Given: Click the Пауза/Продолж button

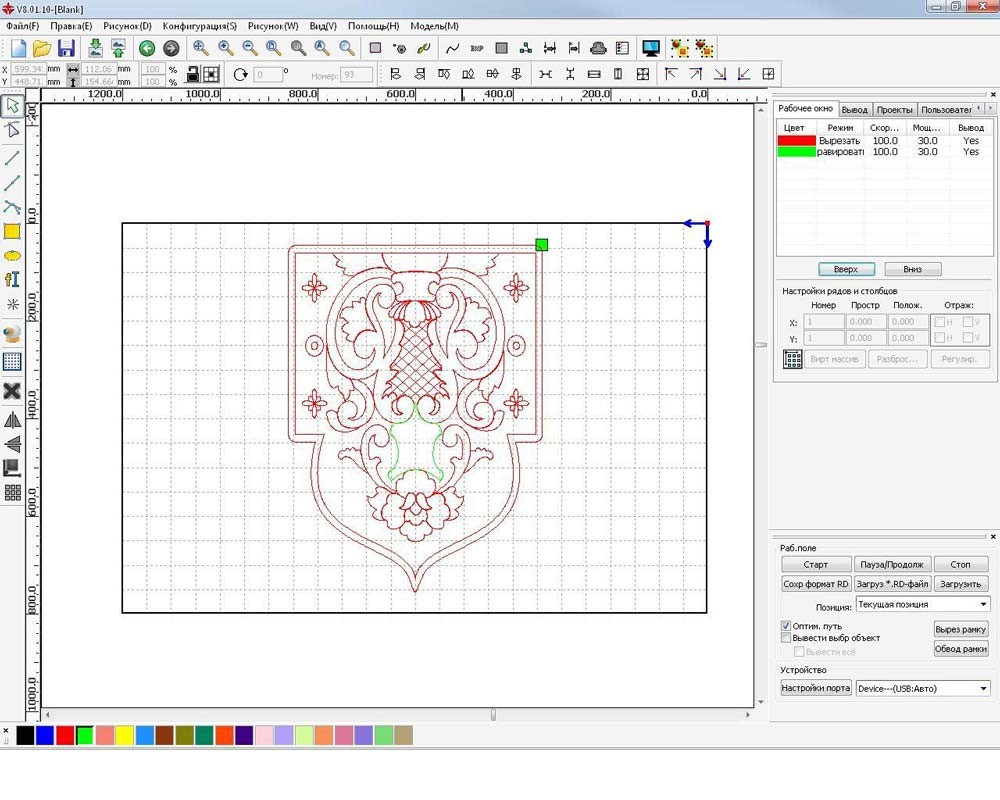Looking at the screenshot, I should click(892, 565).
